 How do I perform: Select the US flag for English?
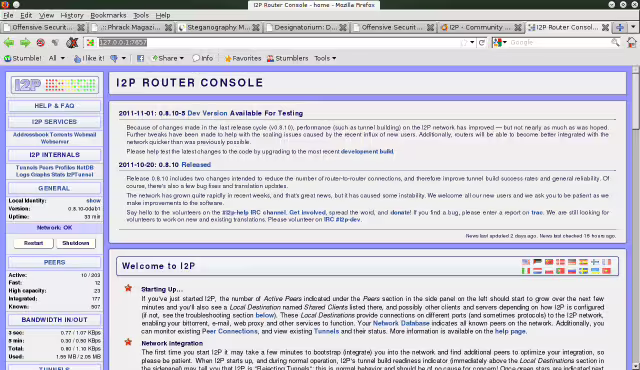[526, 262]
